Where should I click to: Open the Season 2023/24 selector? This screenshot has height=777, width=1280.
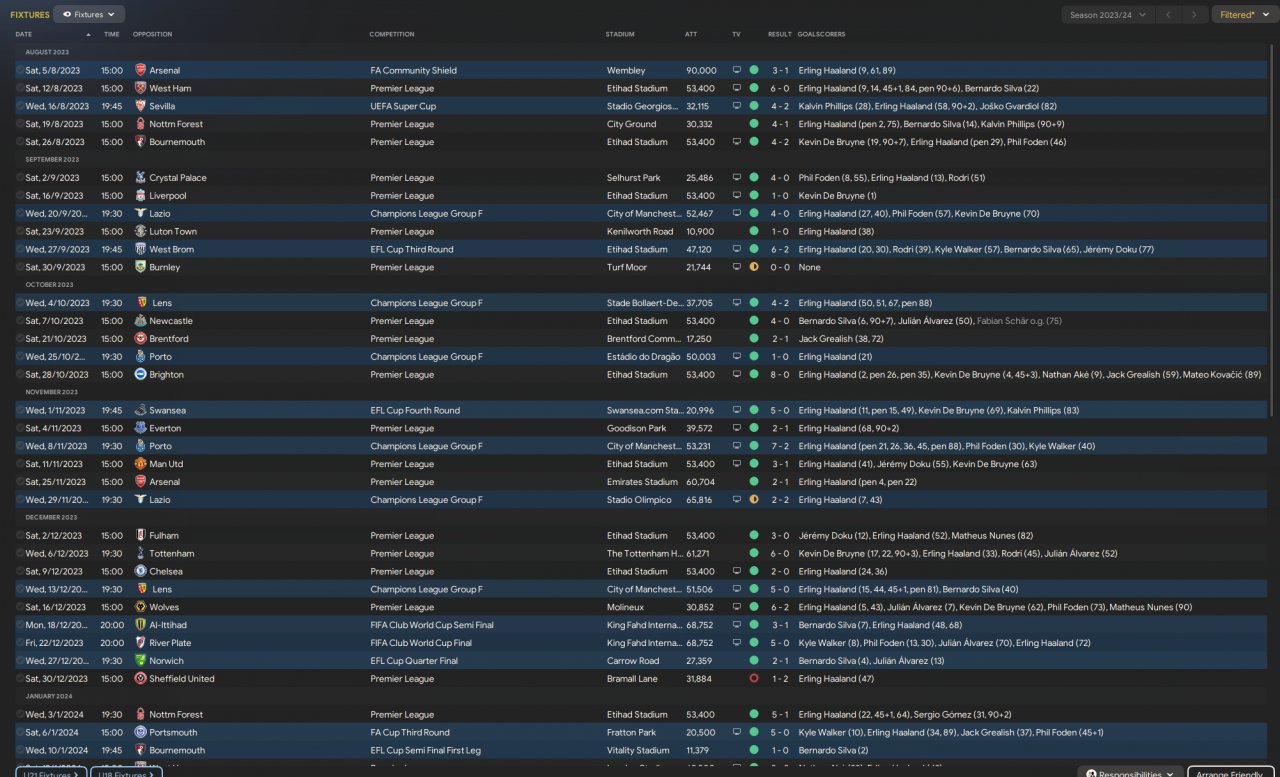(1107, 15)
